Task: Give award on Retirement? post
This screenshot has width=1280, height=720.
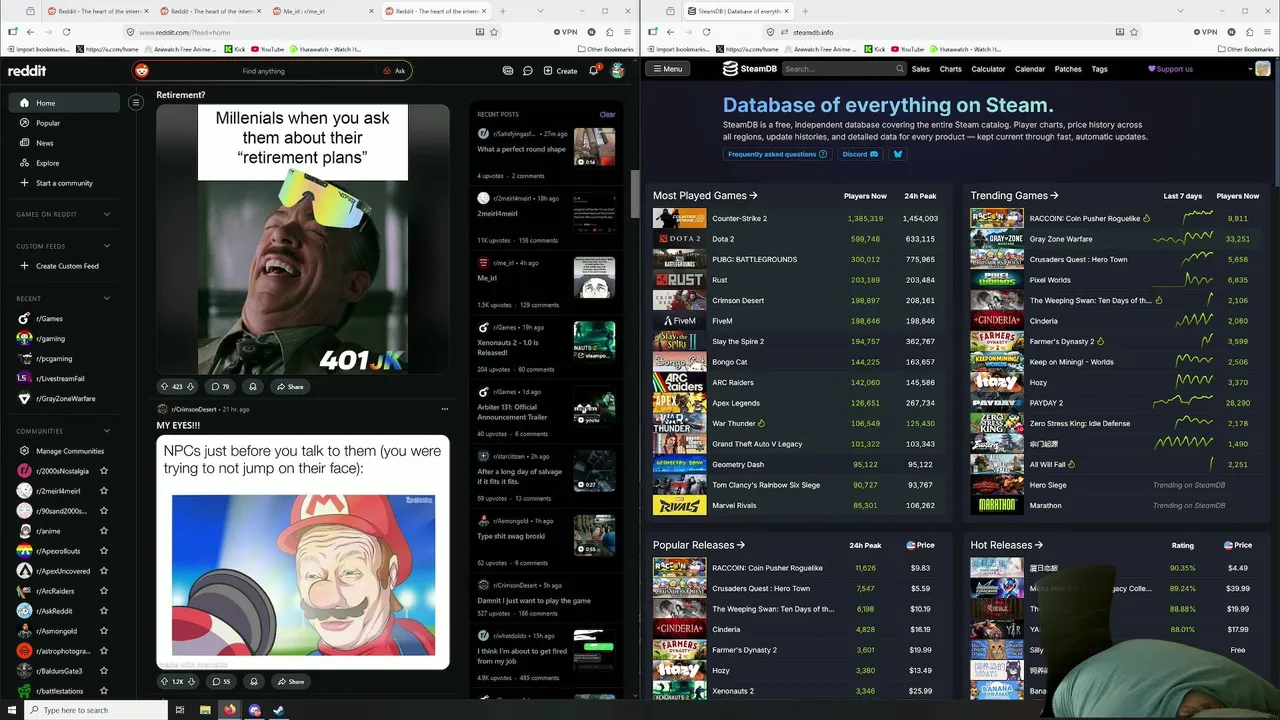Action: click(x=253, y=387)
